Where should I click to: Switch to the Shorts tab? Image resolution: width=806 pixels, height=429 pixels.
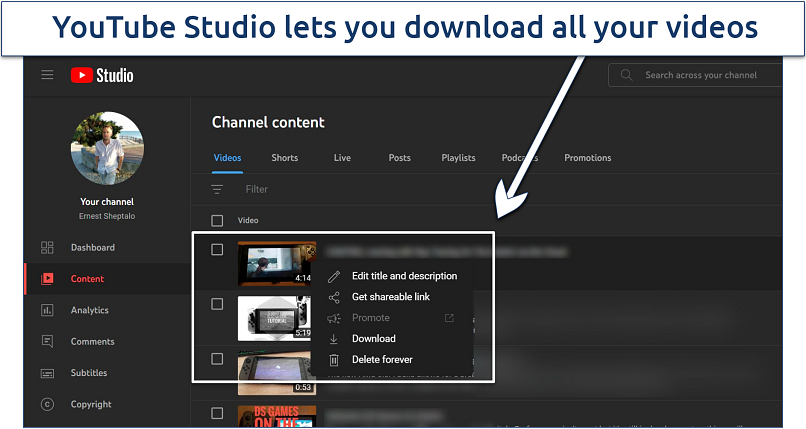coord(285,158)
